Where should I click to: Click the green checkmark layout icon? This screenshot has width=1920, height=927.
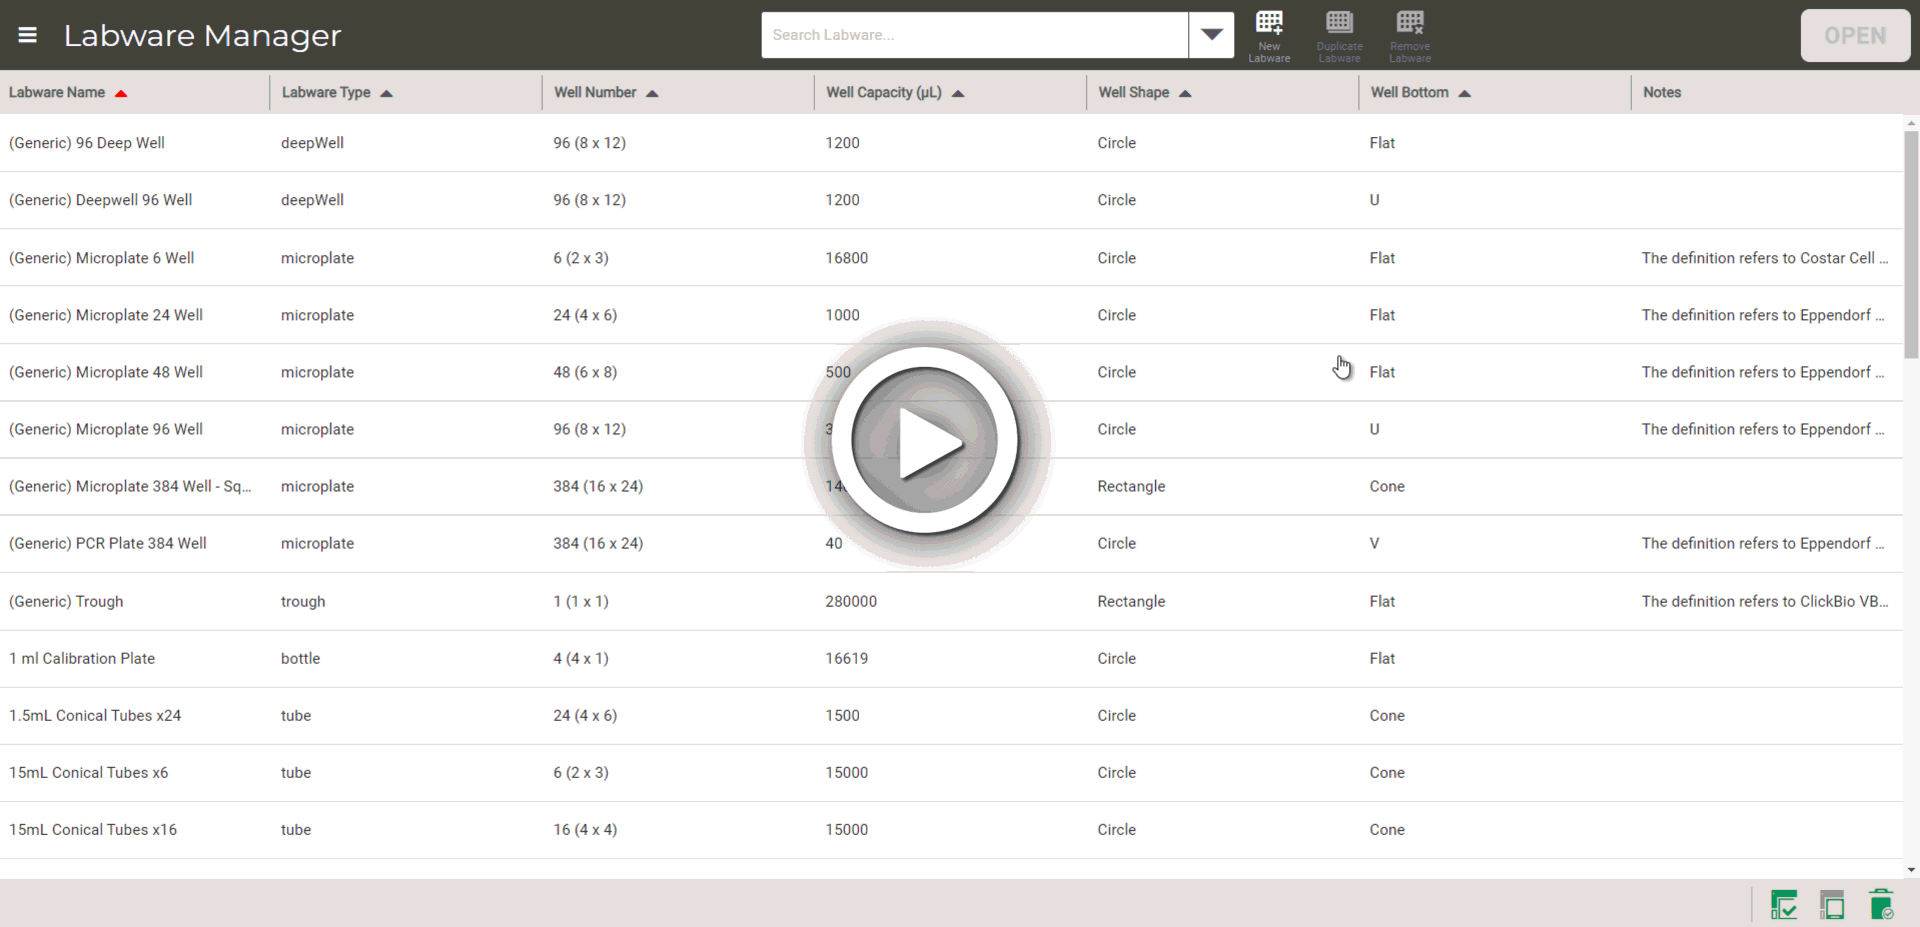pos(1783,905)
